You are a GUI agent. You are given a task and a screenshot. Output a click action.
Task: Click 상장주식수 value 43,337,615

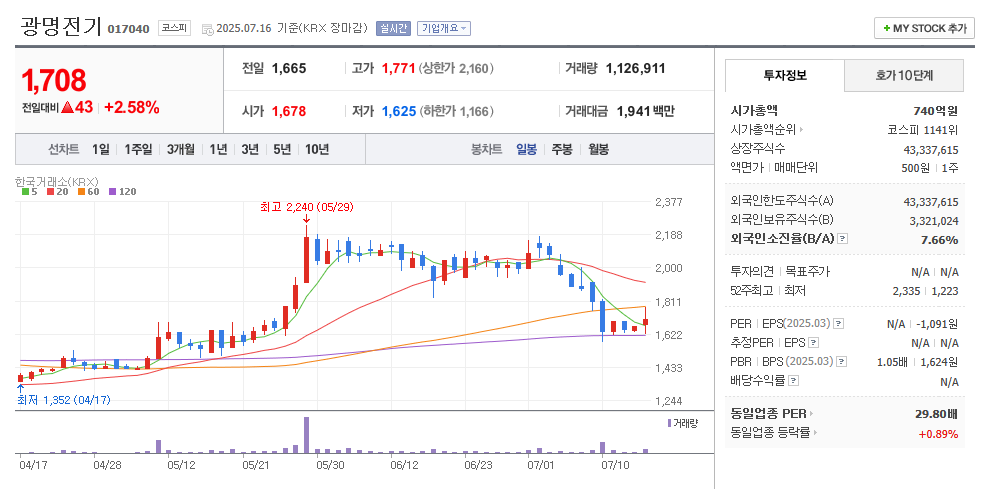pyautogui.click(x=931, y=150)
